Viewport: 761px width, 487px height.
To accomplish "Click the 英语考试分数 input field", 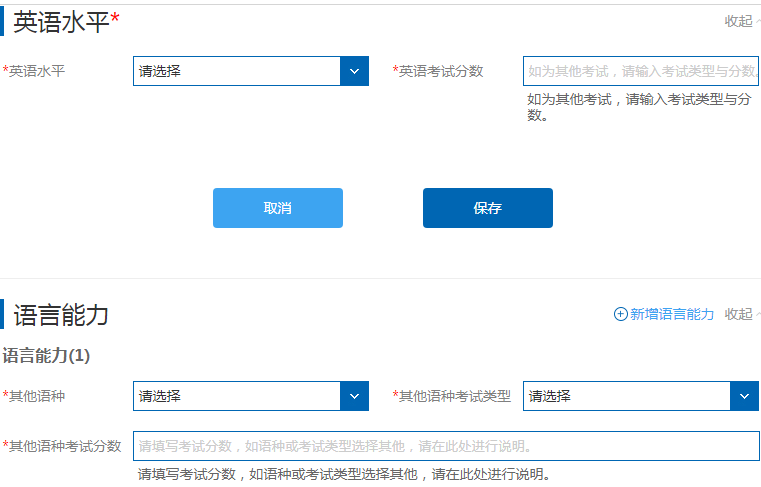I will [641, 71].
